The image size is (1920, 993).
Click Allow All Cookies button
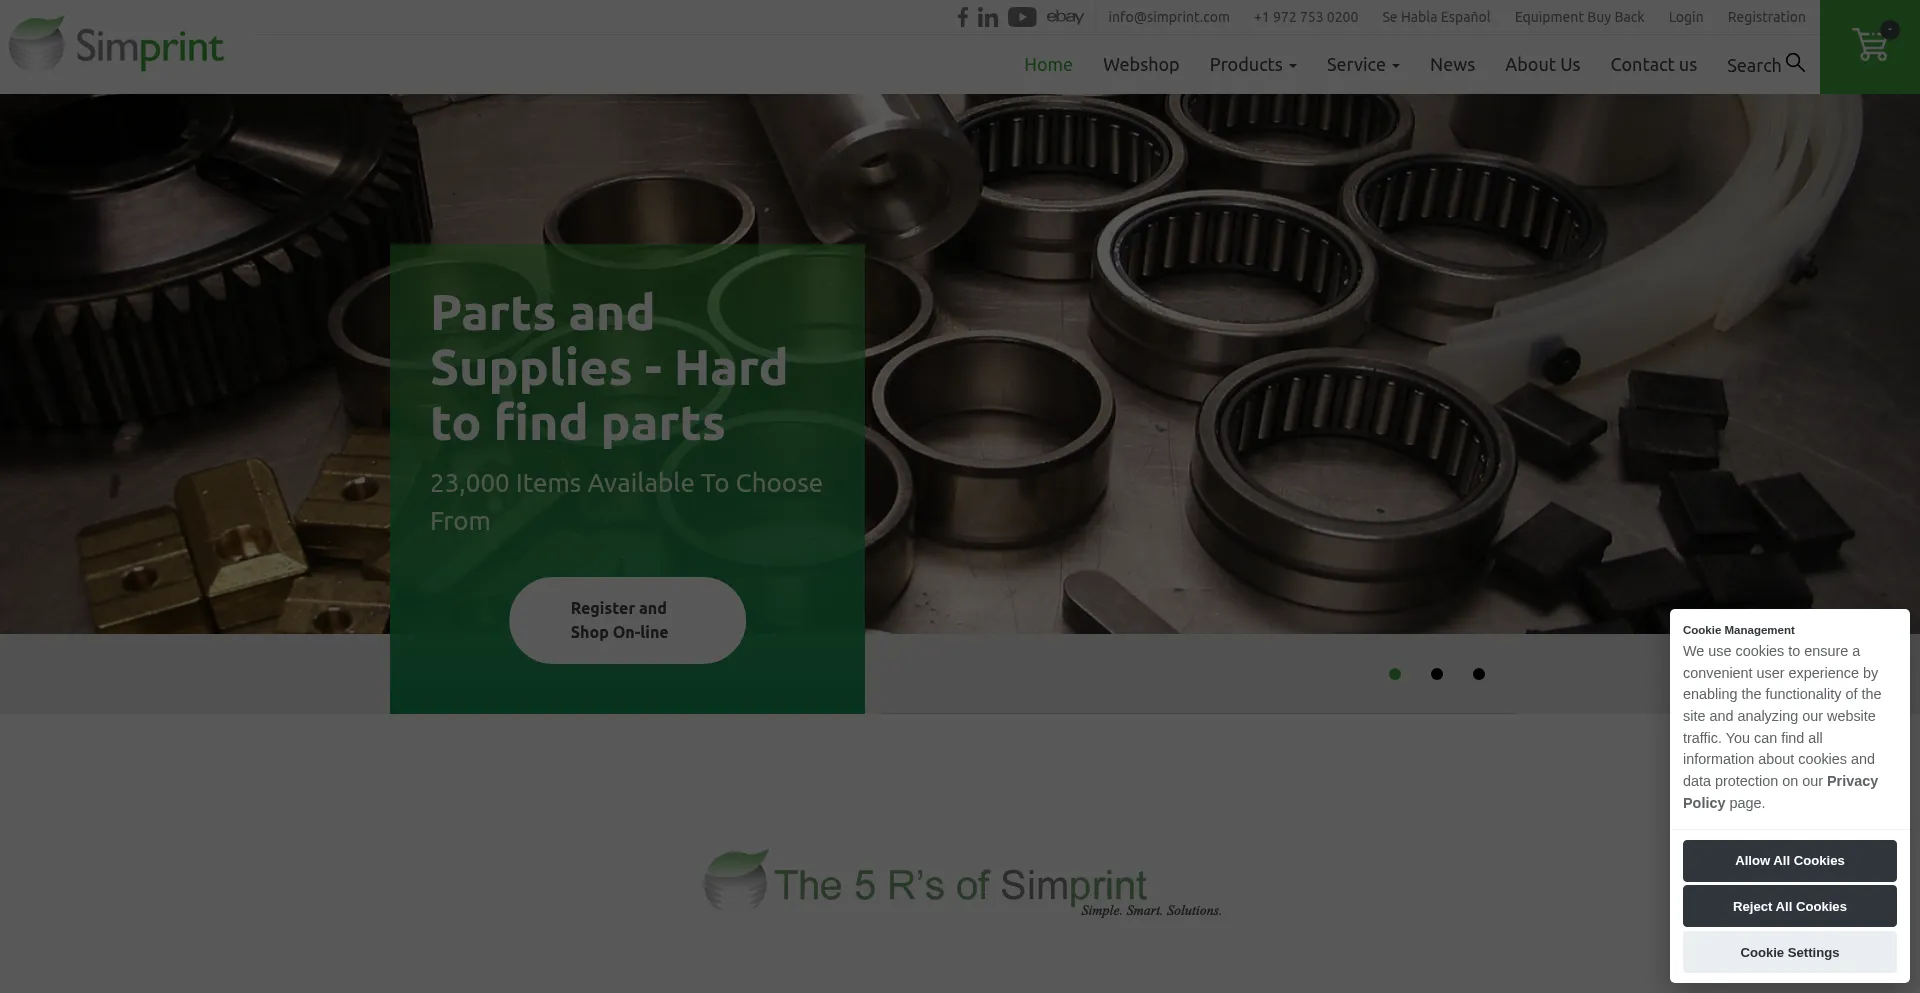point(1789,861)
